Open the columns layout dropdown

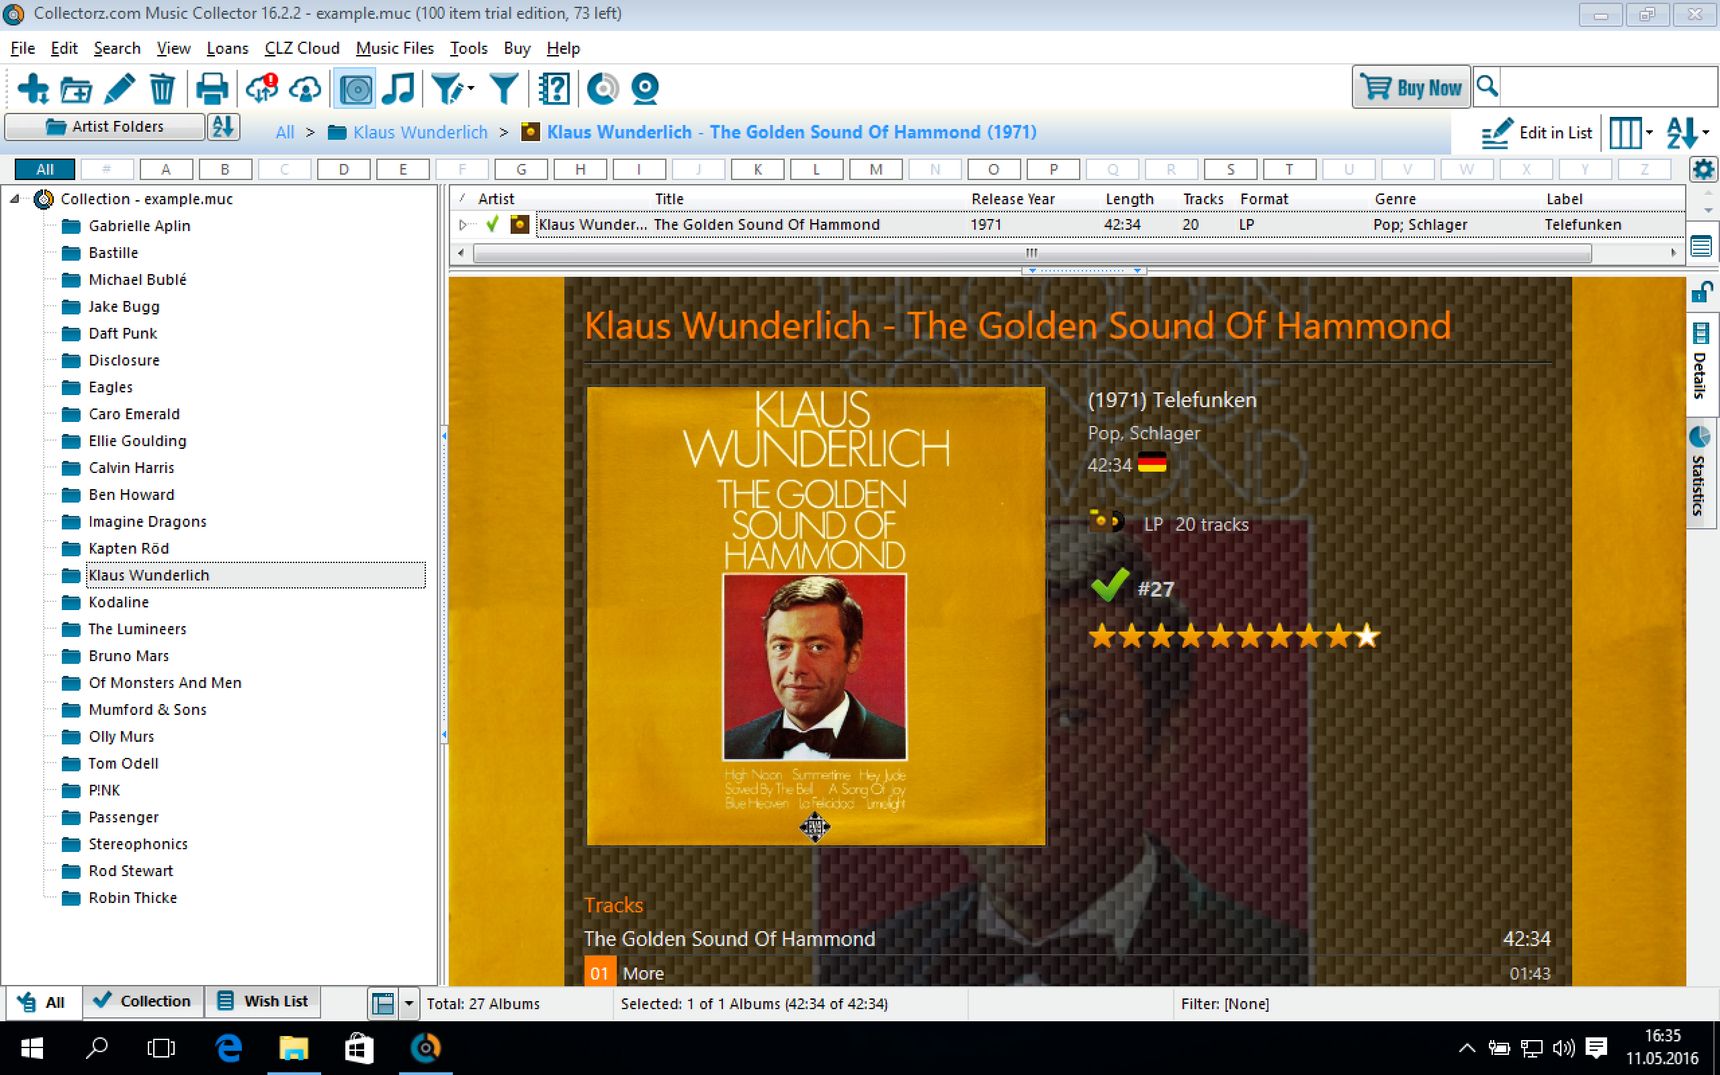pyautogui.click(x=1630, y=132)
